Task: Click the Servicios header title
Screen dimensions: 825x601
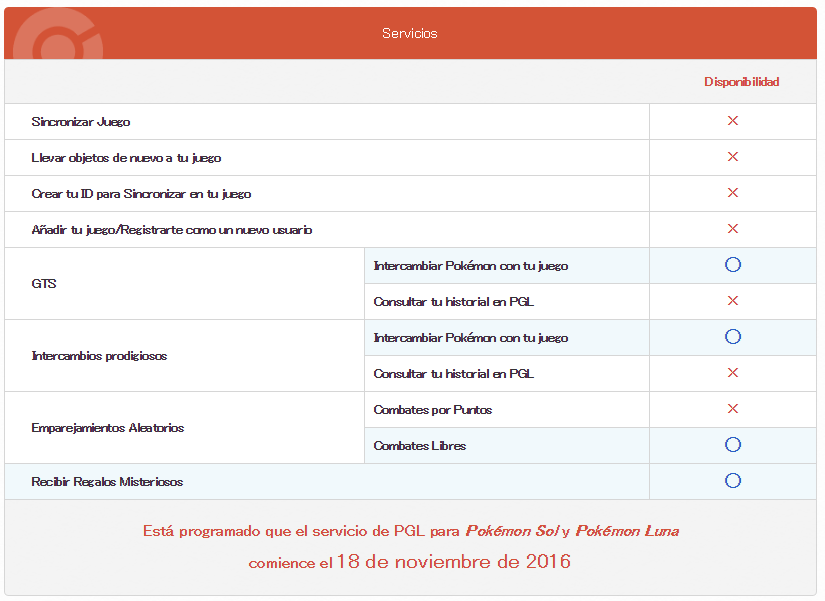Action: tap(410, 33)
